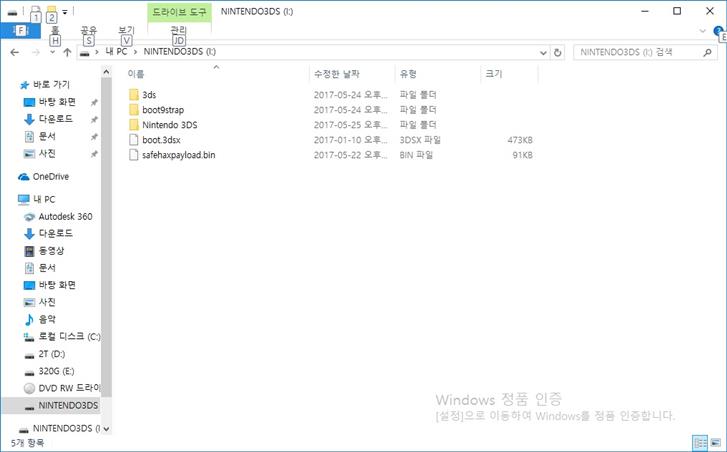Viewport: 727px width, 452px height.
Task: Sort by 수정한 날짜 column header
Action: [337, 74]
